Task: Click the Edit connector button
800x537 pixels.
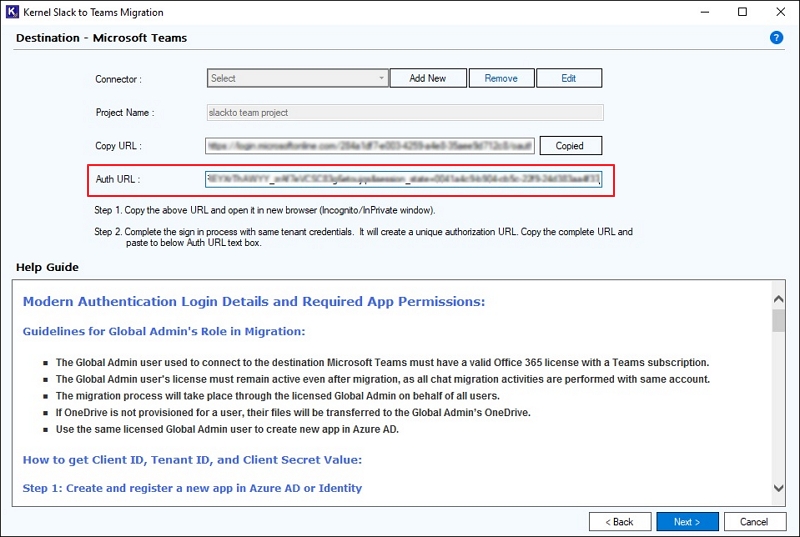Action: click(x=569, y=78)
